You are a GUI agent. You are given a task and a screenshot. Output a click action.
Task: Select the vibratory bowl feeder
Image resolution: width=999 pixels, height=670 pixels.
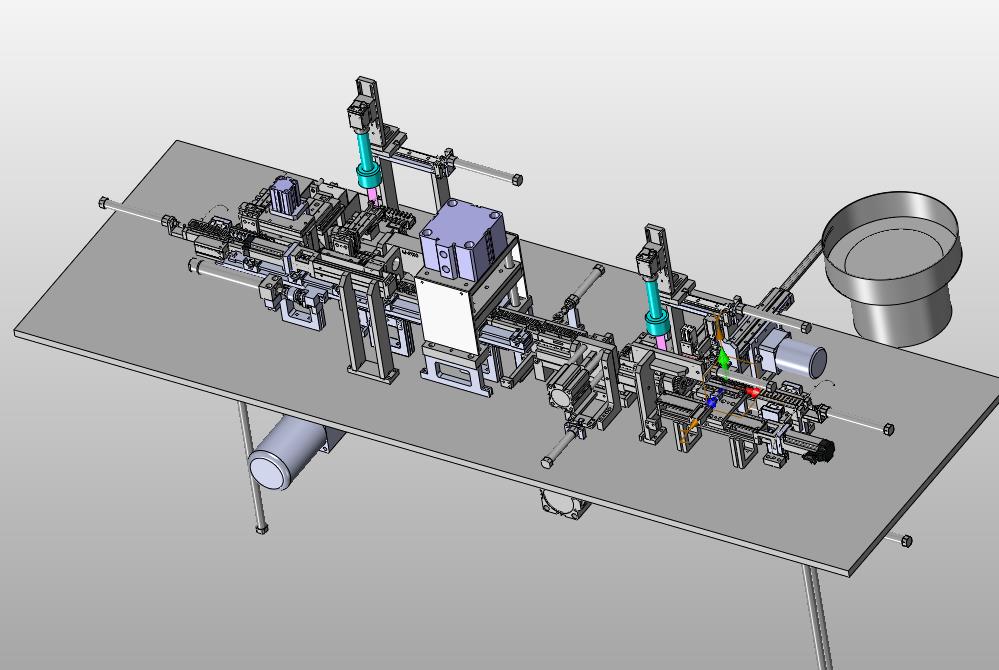click(892, 267)
